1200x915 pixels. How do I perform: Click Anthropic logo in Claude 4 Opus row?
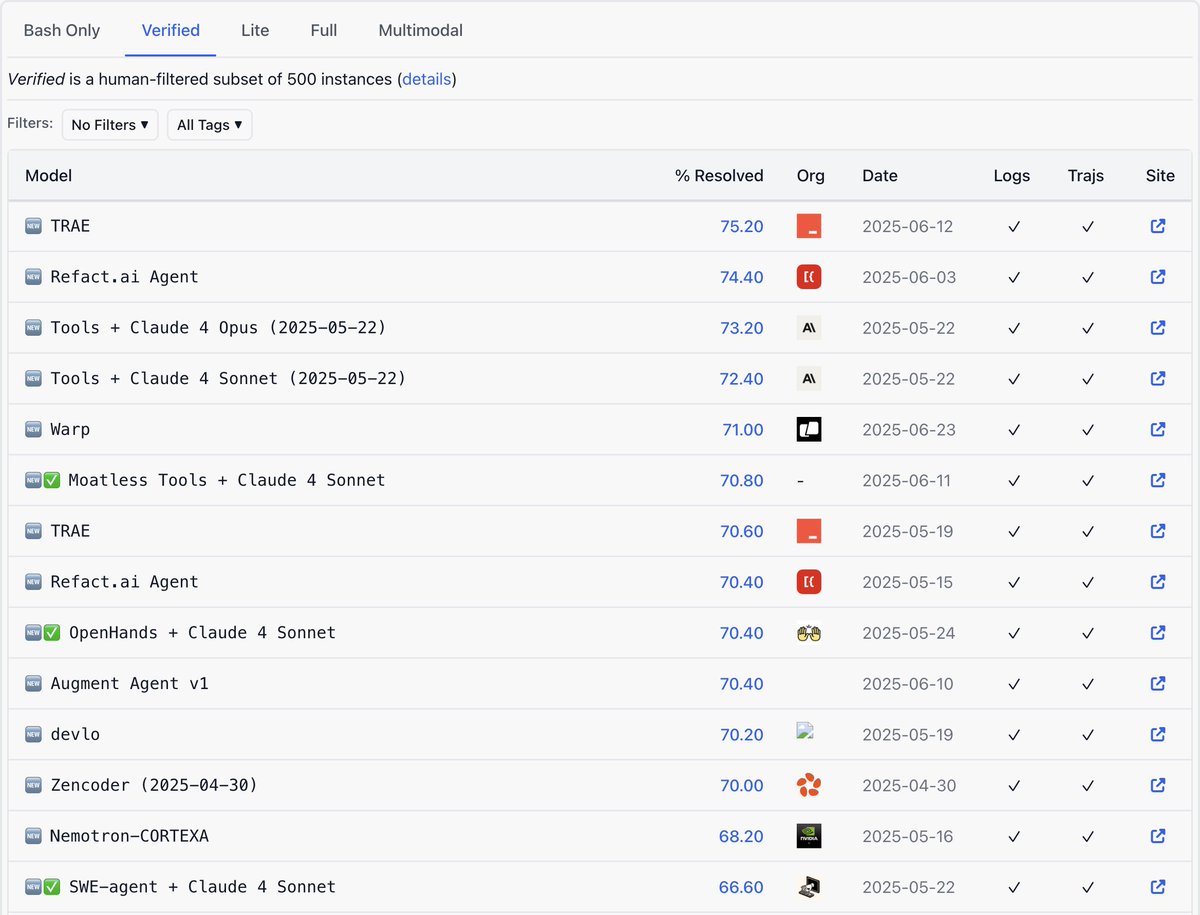click(x=809, y=327)
